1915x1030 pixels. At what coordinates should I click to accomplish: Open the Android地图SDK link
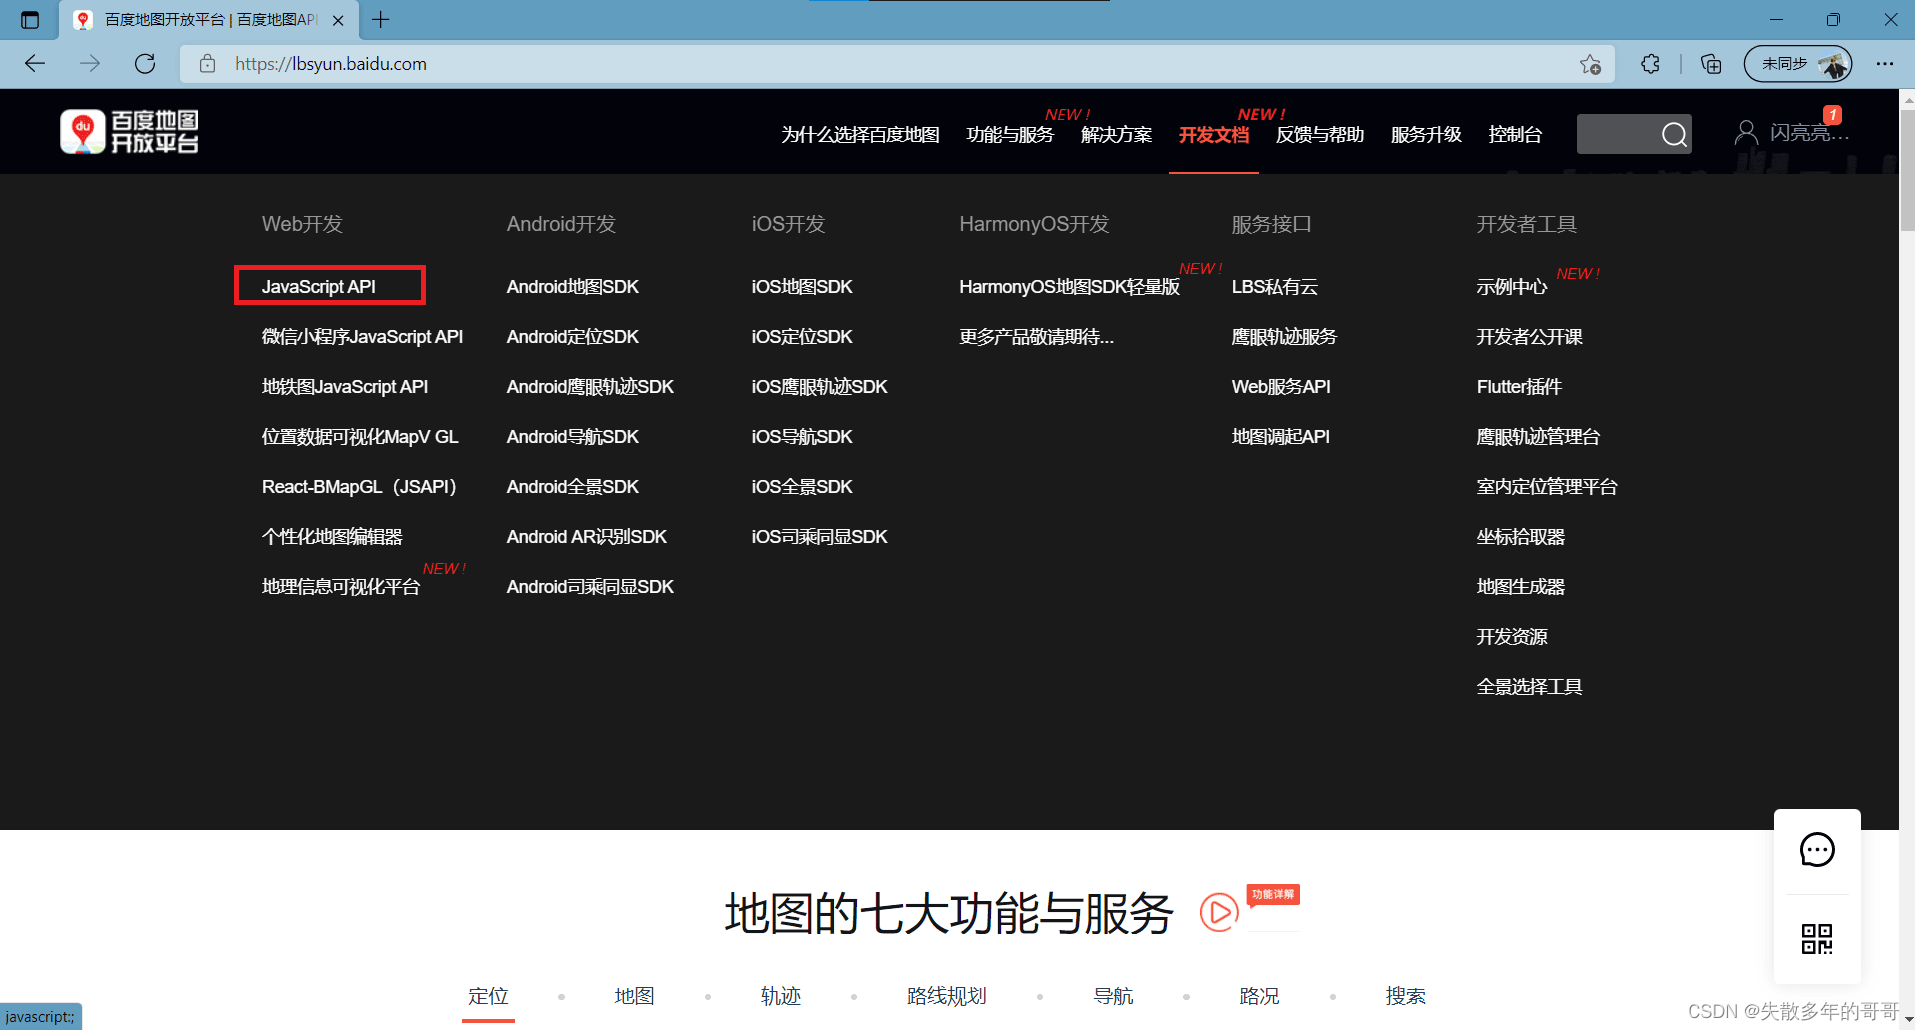point(572,287)
